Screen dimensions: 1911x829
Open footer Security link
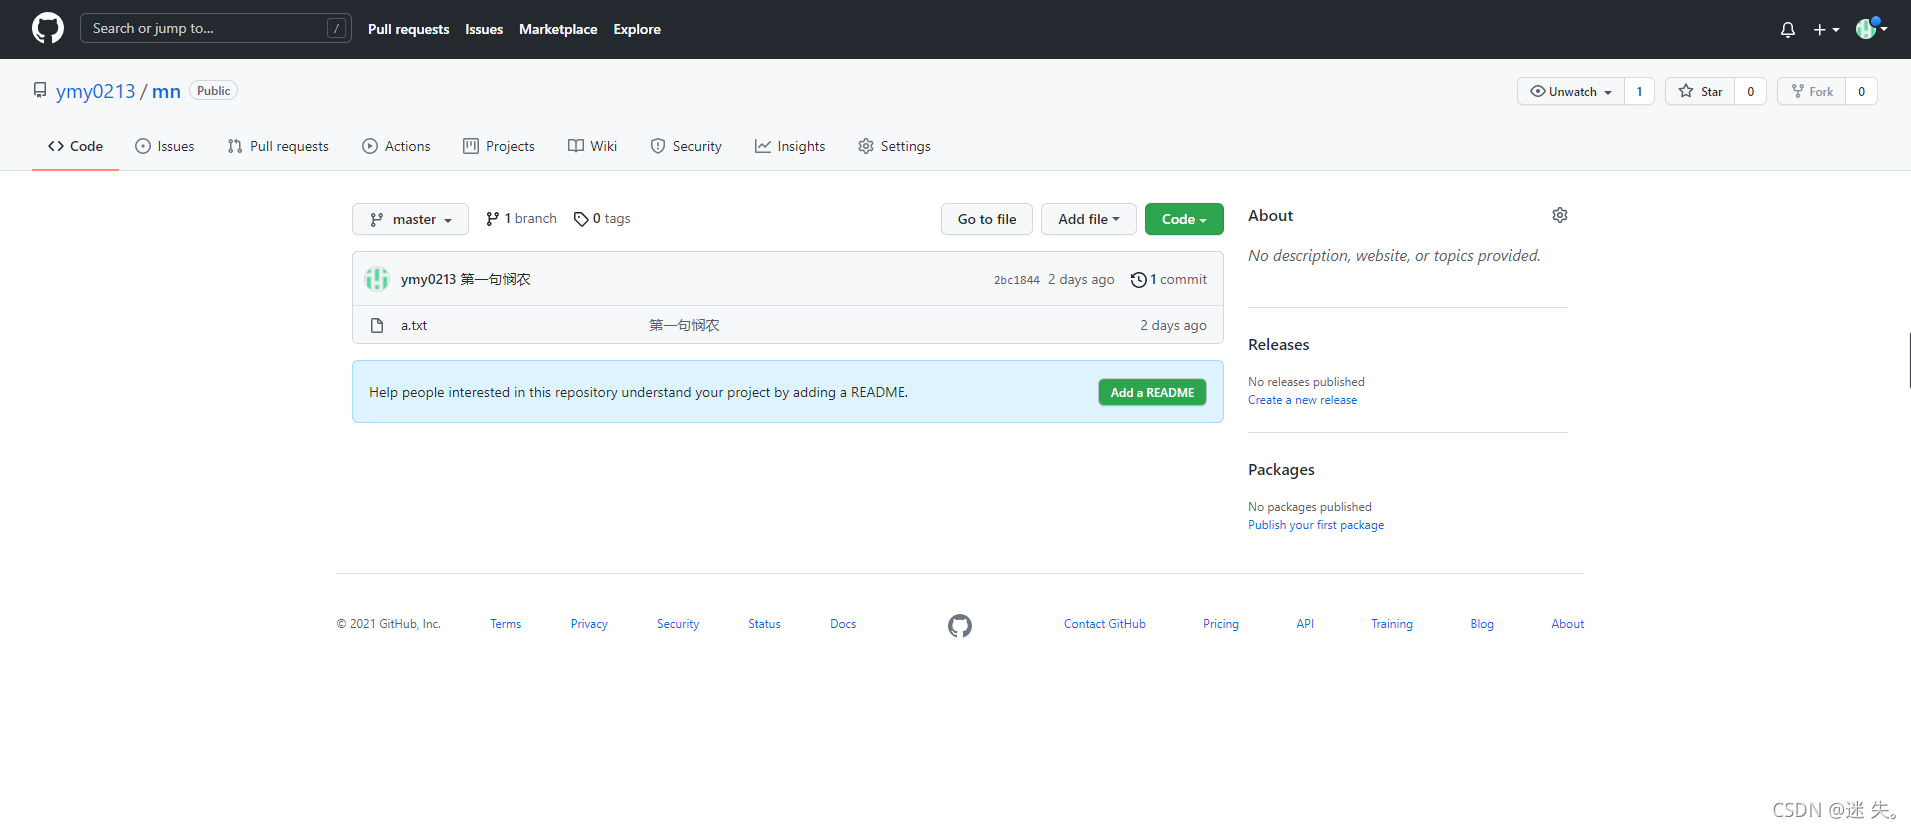click(x=678, y=624)
